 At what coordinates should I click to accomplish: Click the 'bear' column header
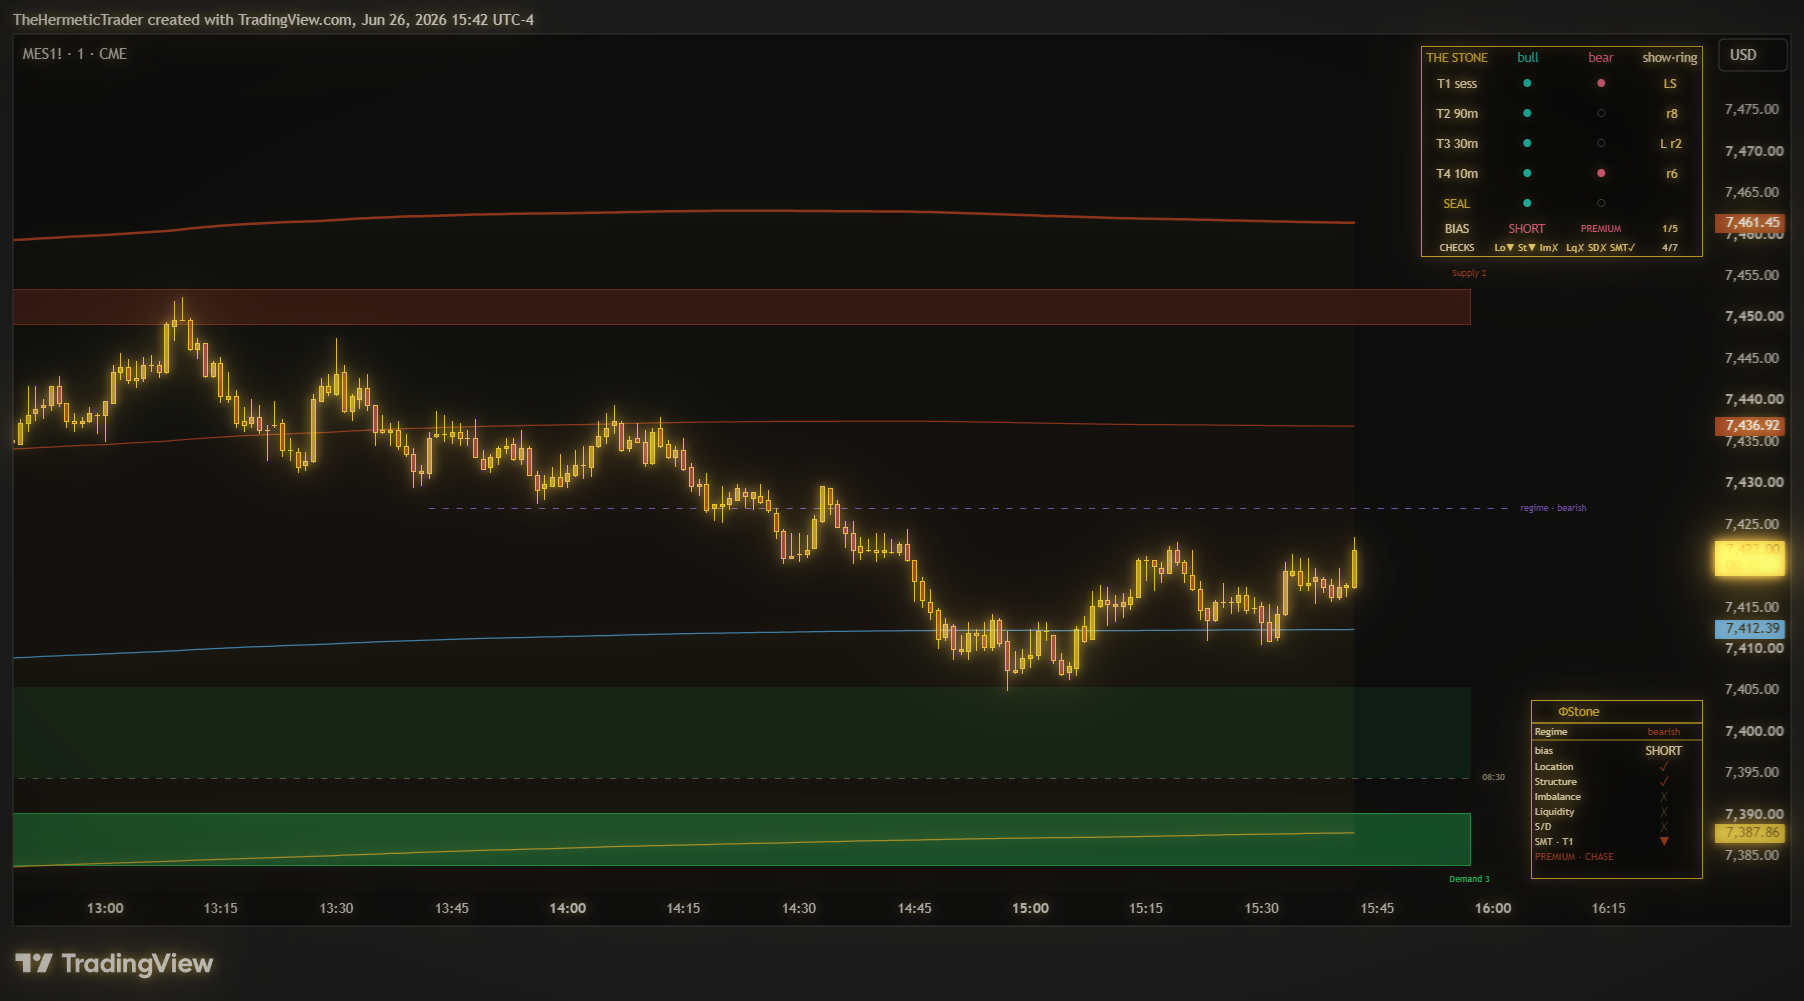[1601, 58]
